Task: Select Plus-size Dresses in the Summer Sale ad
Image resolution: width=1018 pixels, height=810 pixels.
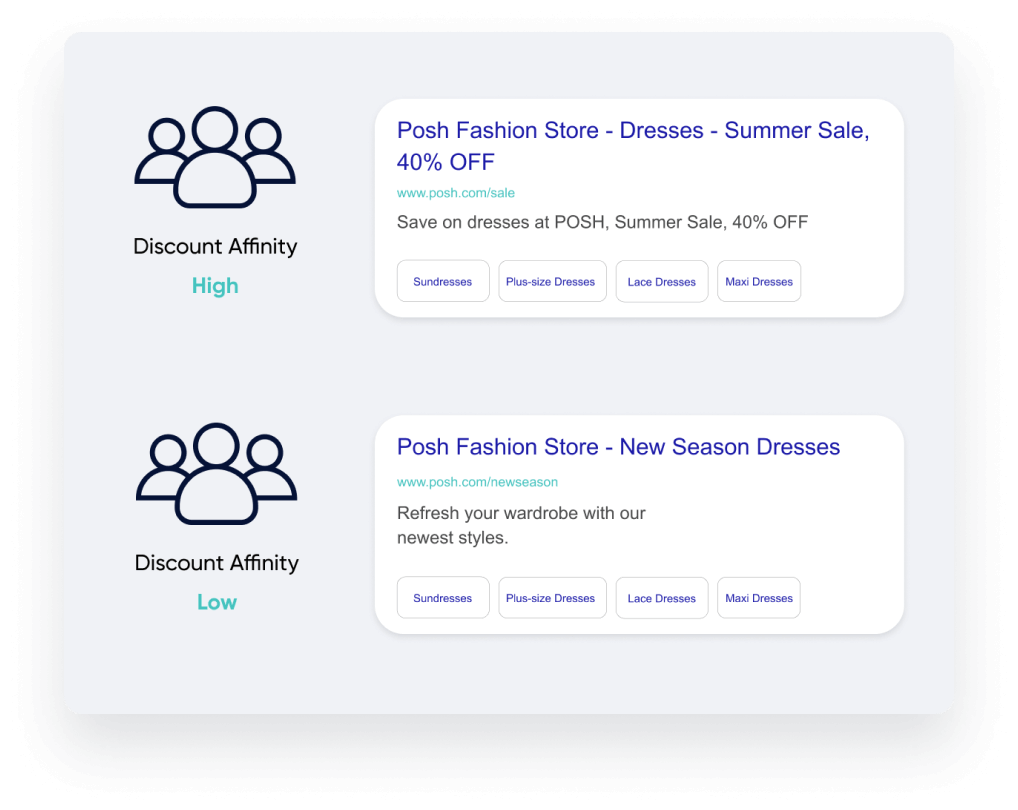Action: coord(552,281)
